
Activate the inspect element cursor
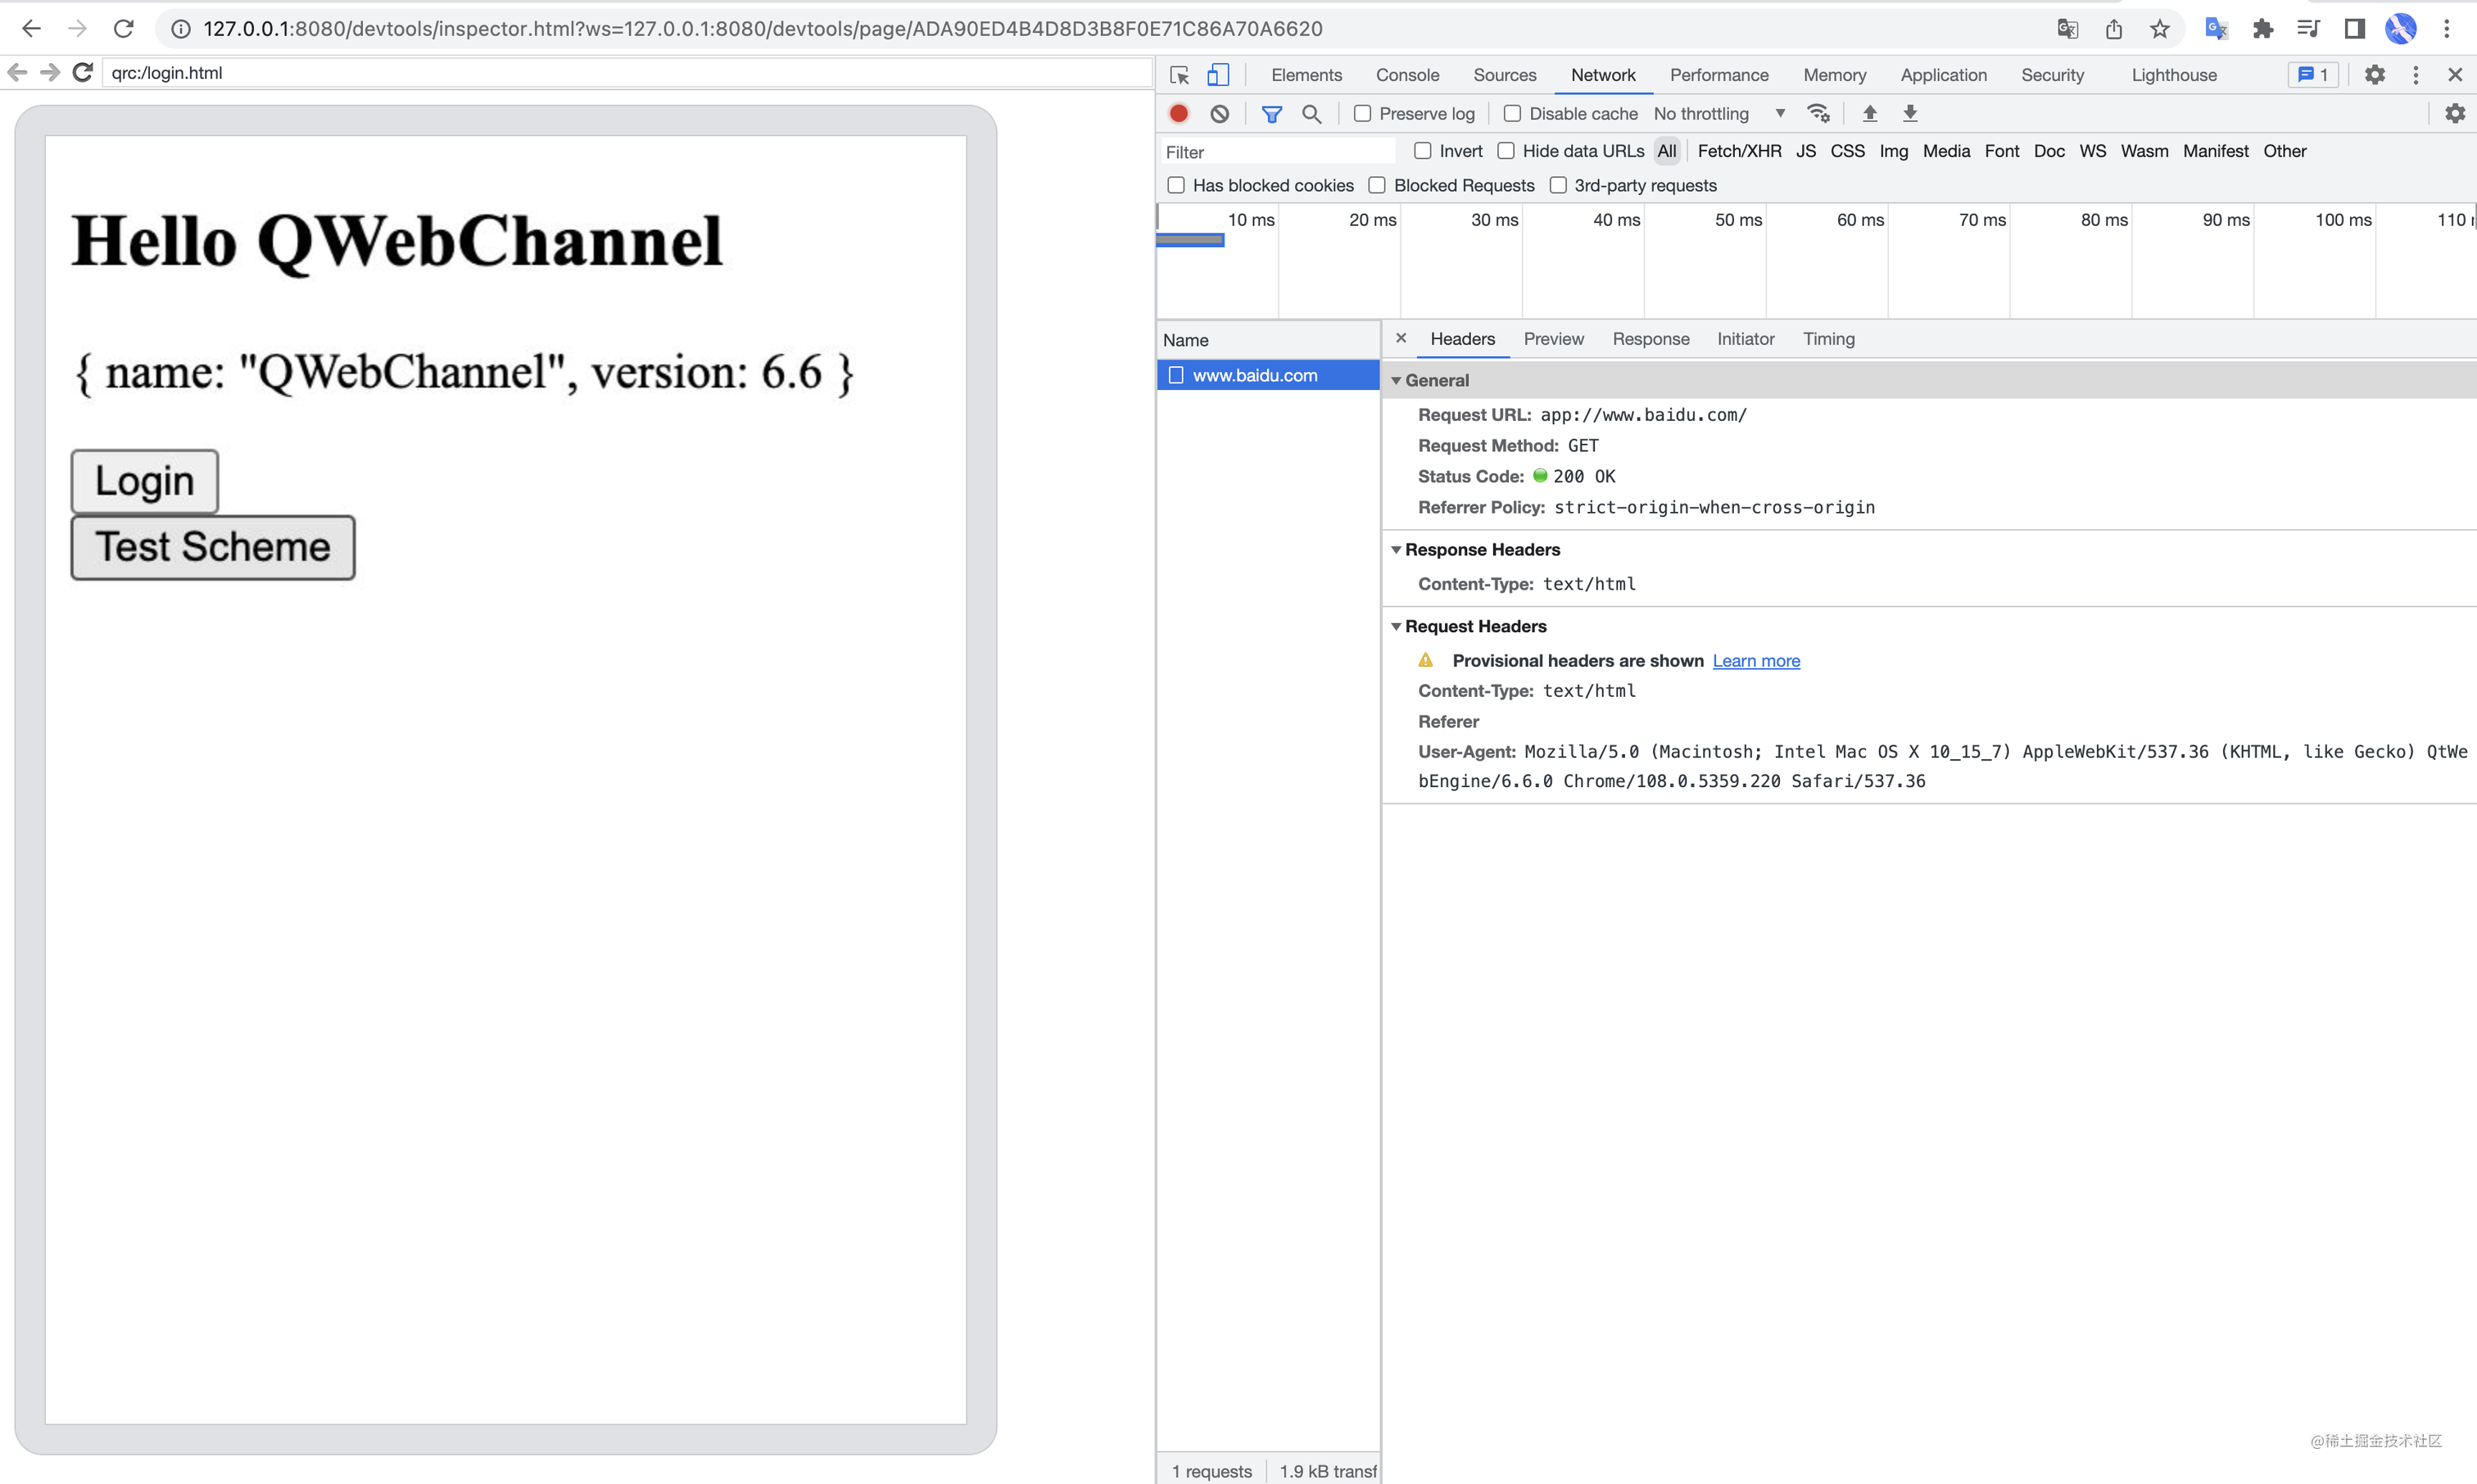click(x=1180, y=74)
